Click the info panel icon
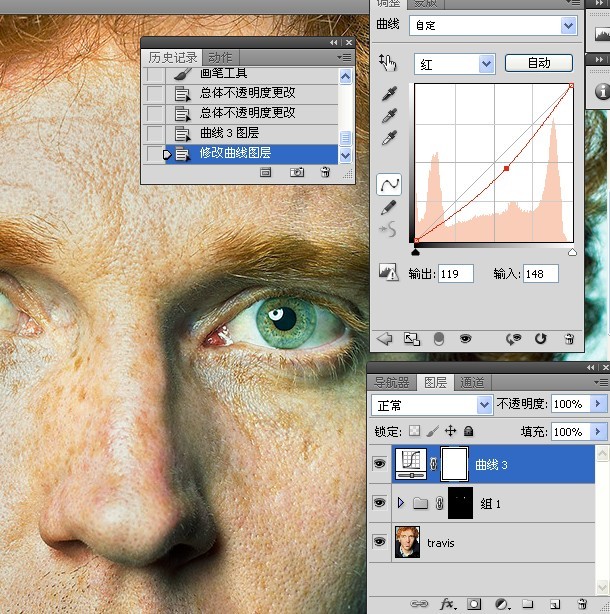This screenshot has height=614, width=610. click(602, 91)
